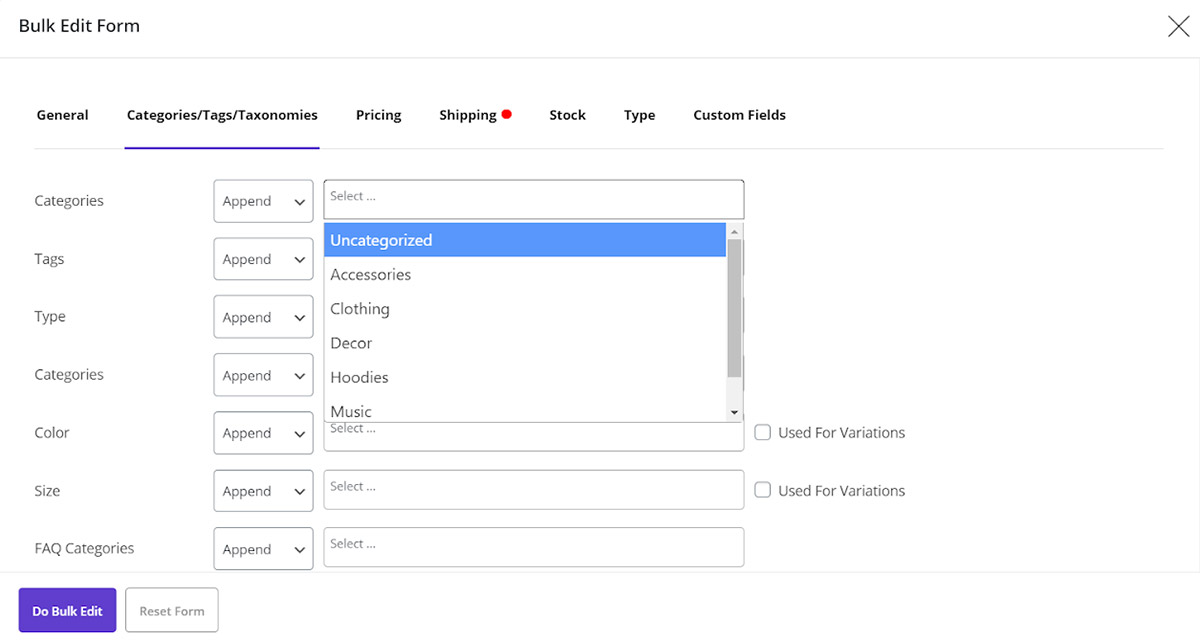The image size is (1200, 640).
Task: Click the scroll down arrow in category list
Action: 734,412
